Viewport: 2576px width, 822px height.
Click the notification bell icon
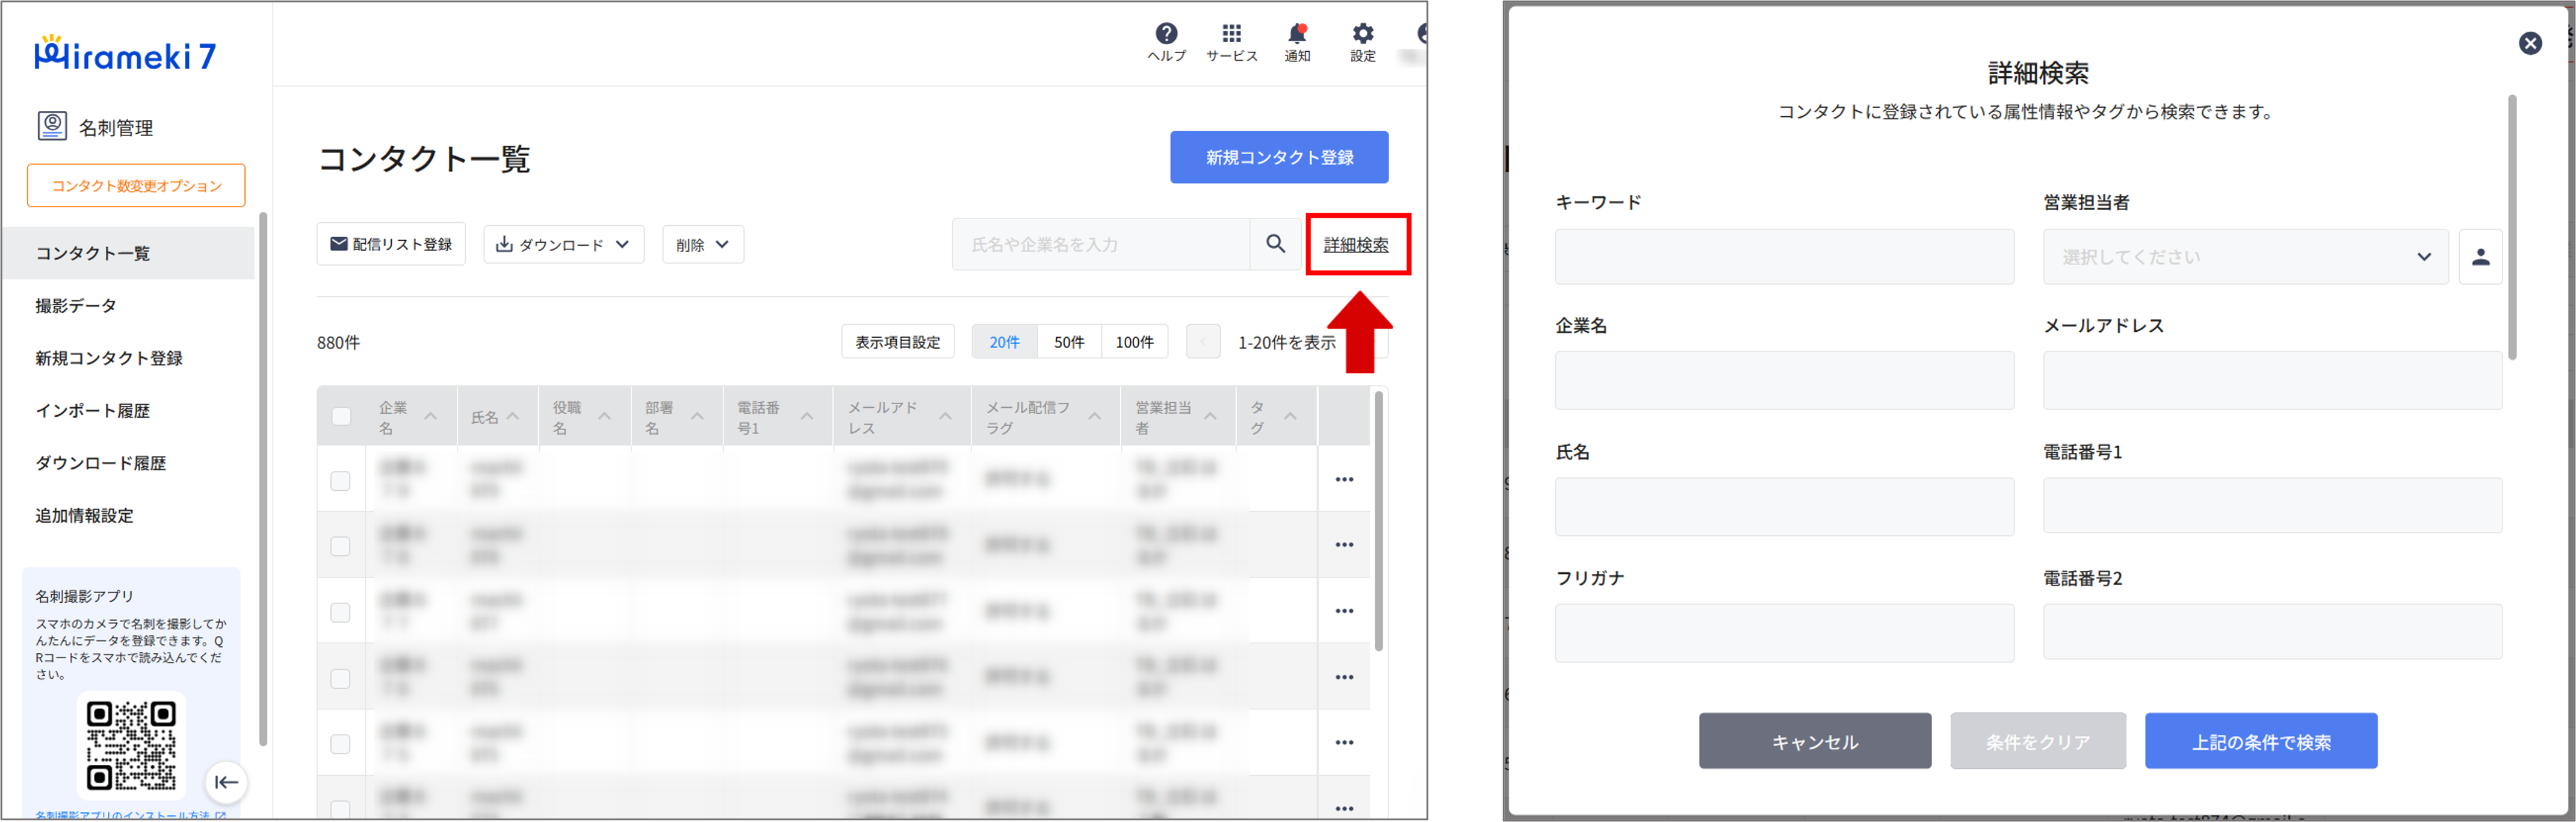click(x=1297, y=34)
